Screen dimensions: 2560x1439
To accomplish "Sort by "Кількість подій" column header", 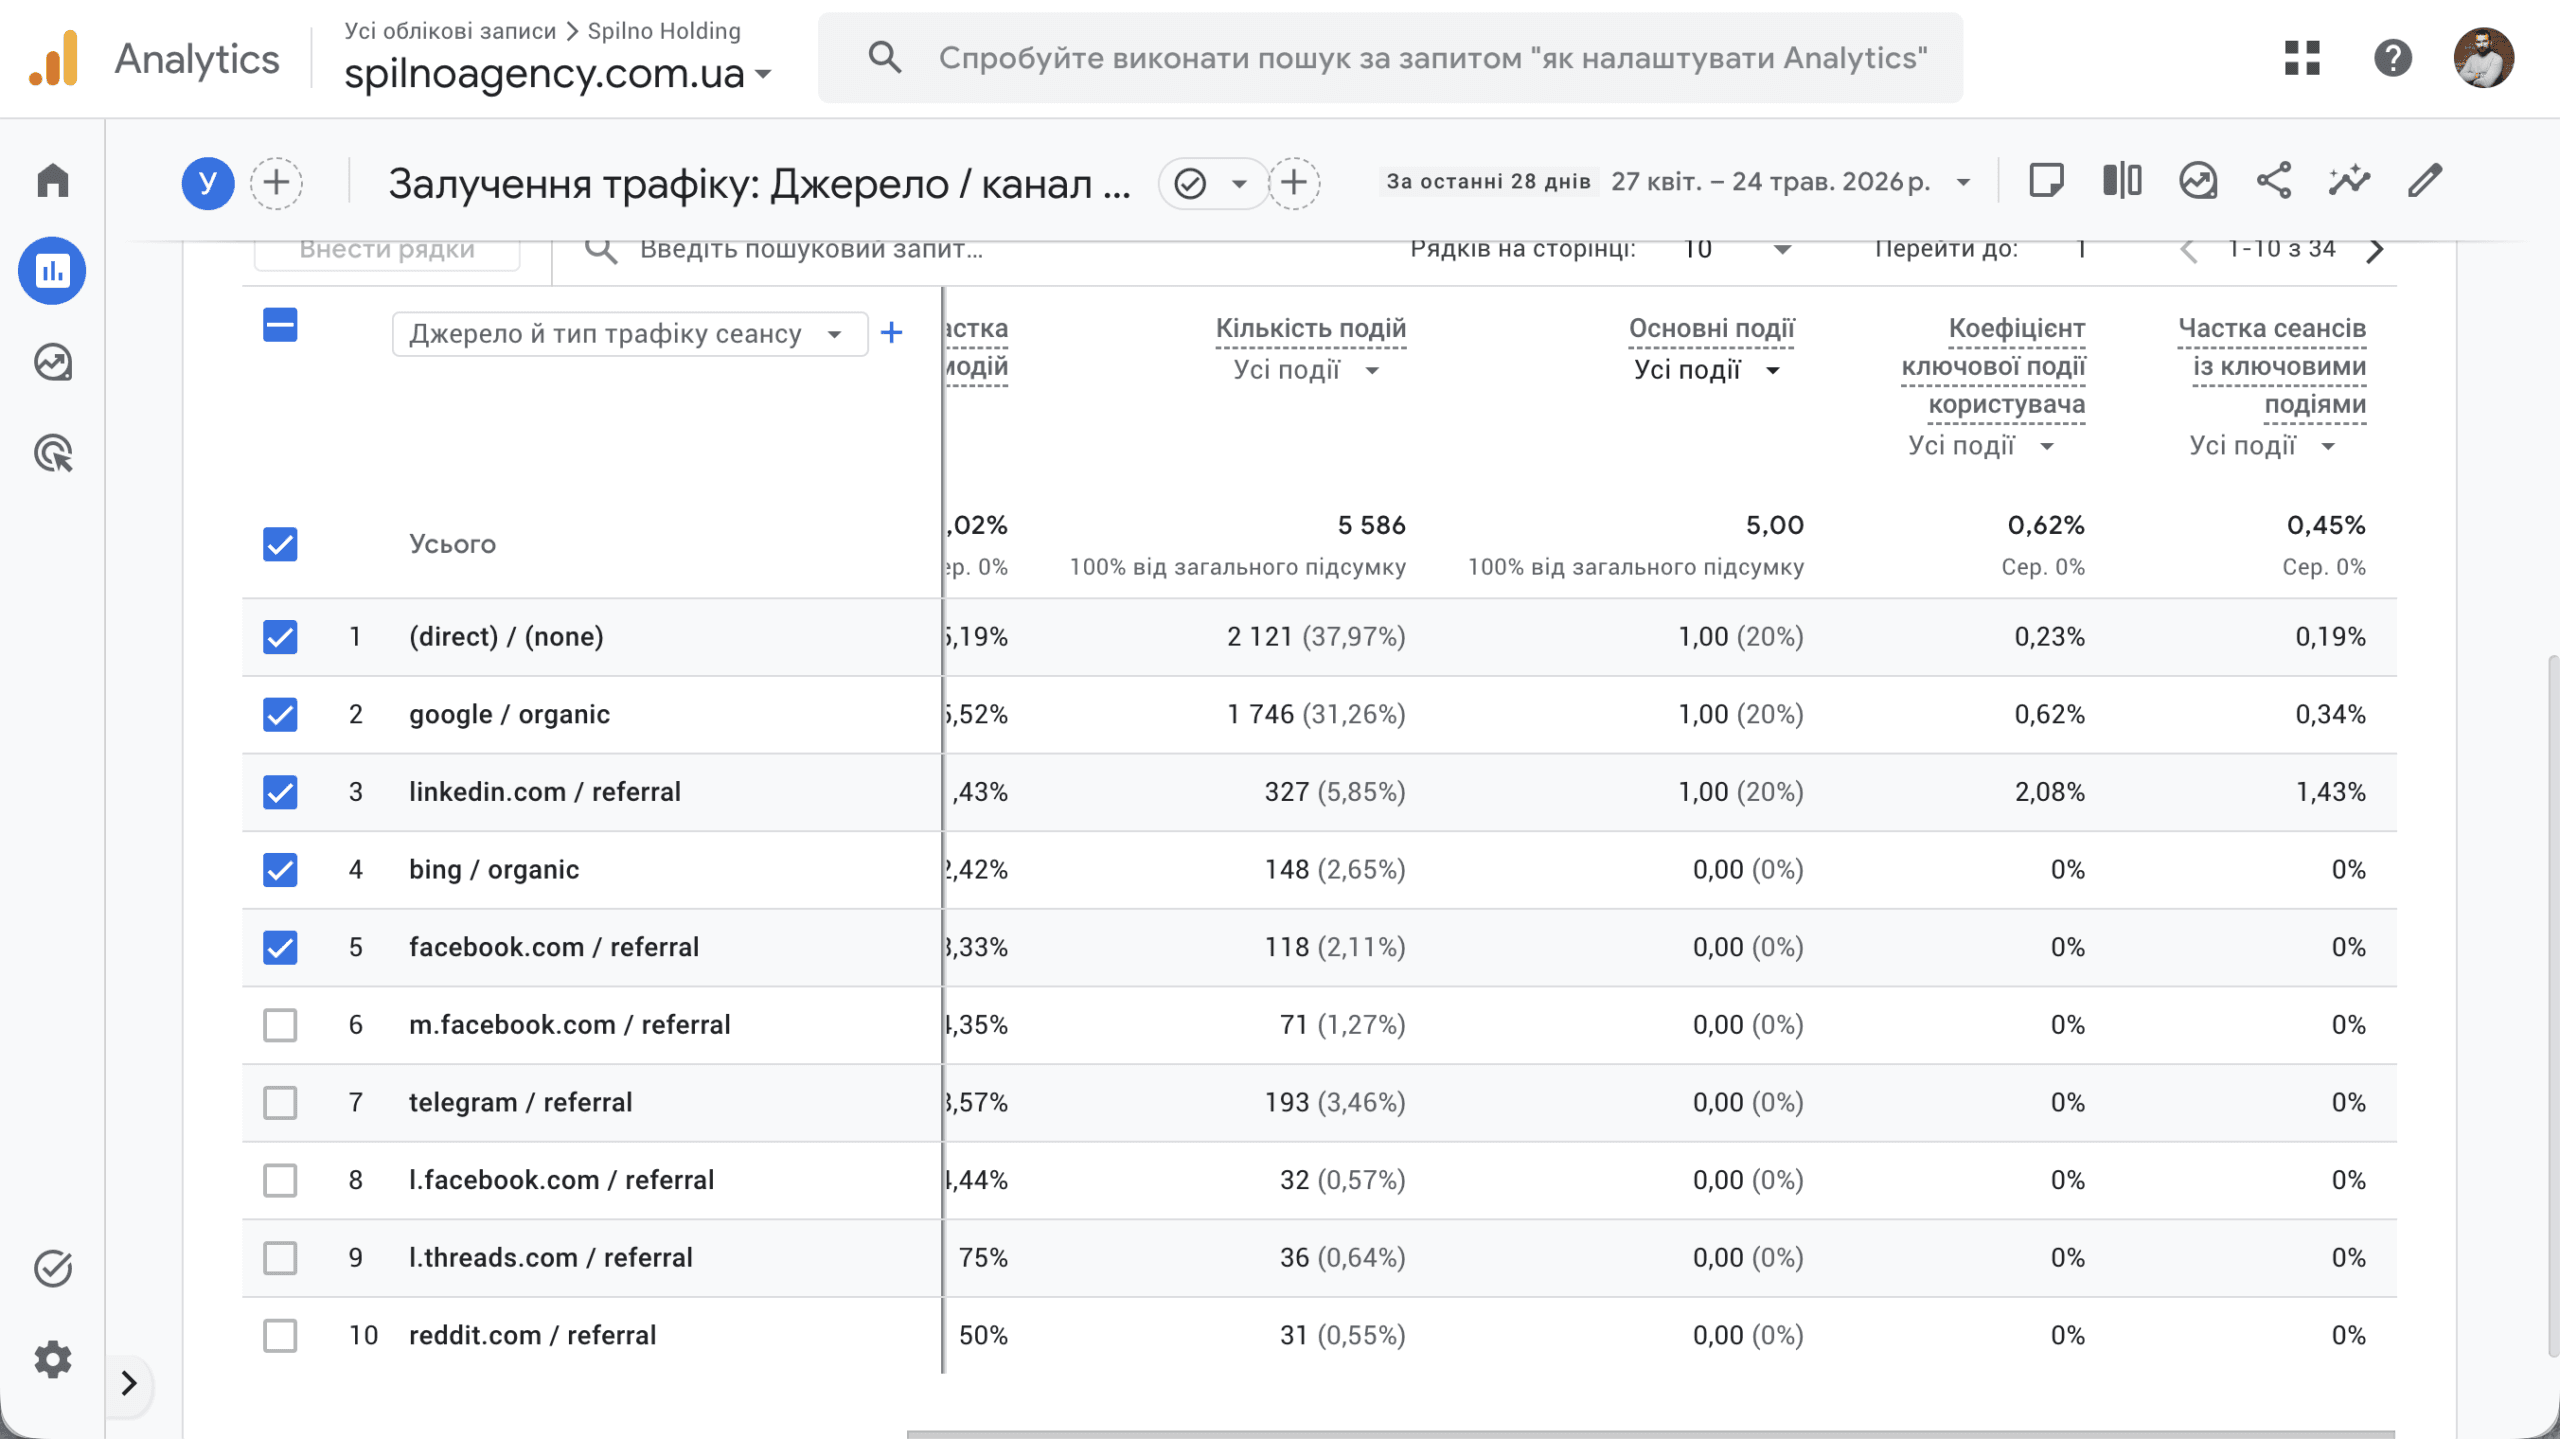I will 1311,329.
